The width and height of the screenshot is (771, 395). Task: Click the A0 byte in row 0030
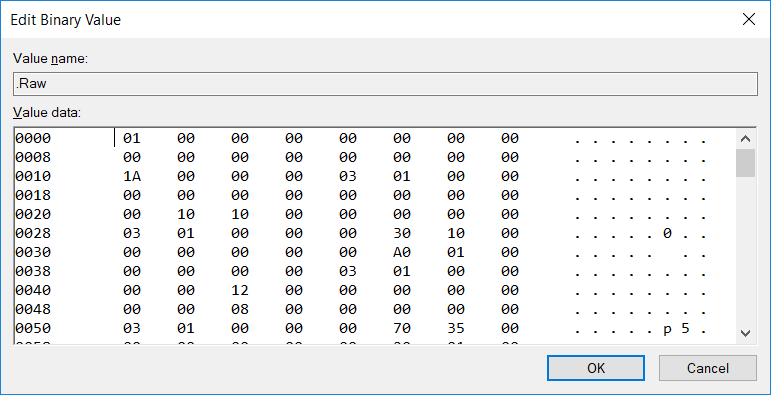402,252
